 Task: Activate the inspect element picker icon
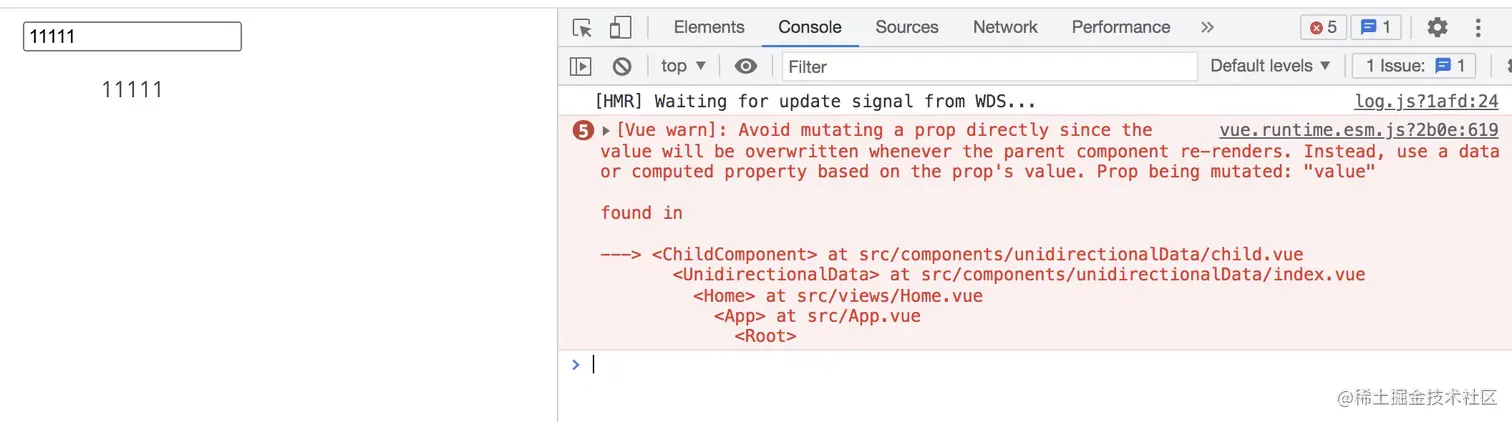pyautogui.click(x=582, y=28)
